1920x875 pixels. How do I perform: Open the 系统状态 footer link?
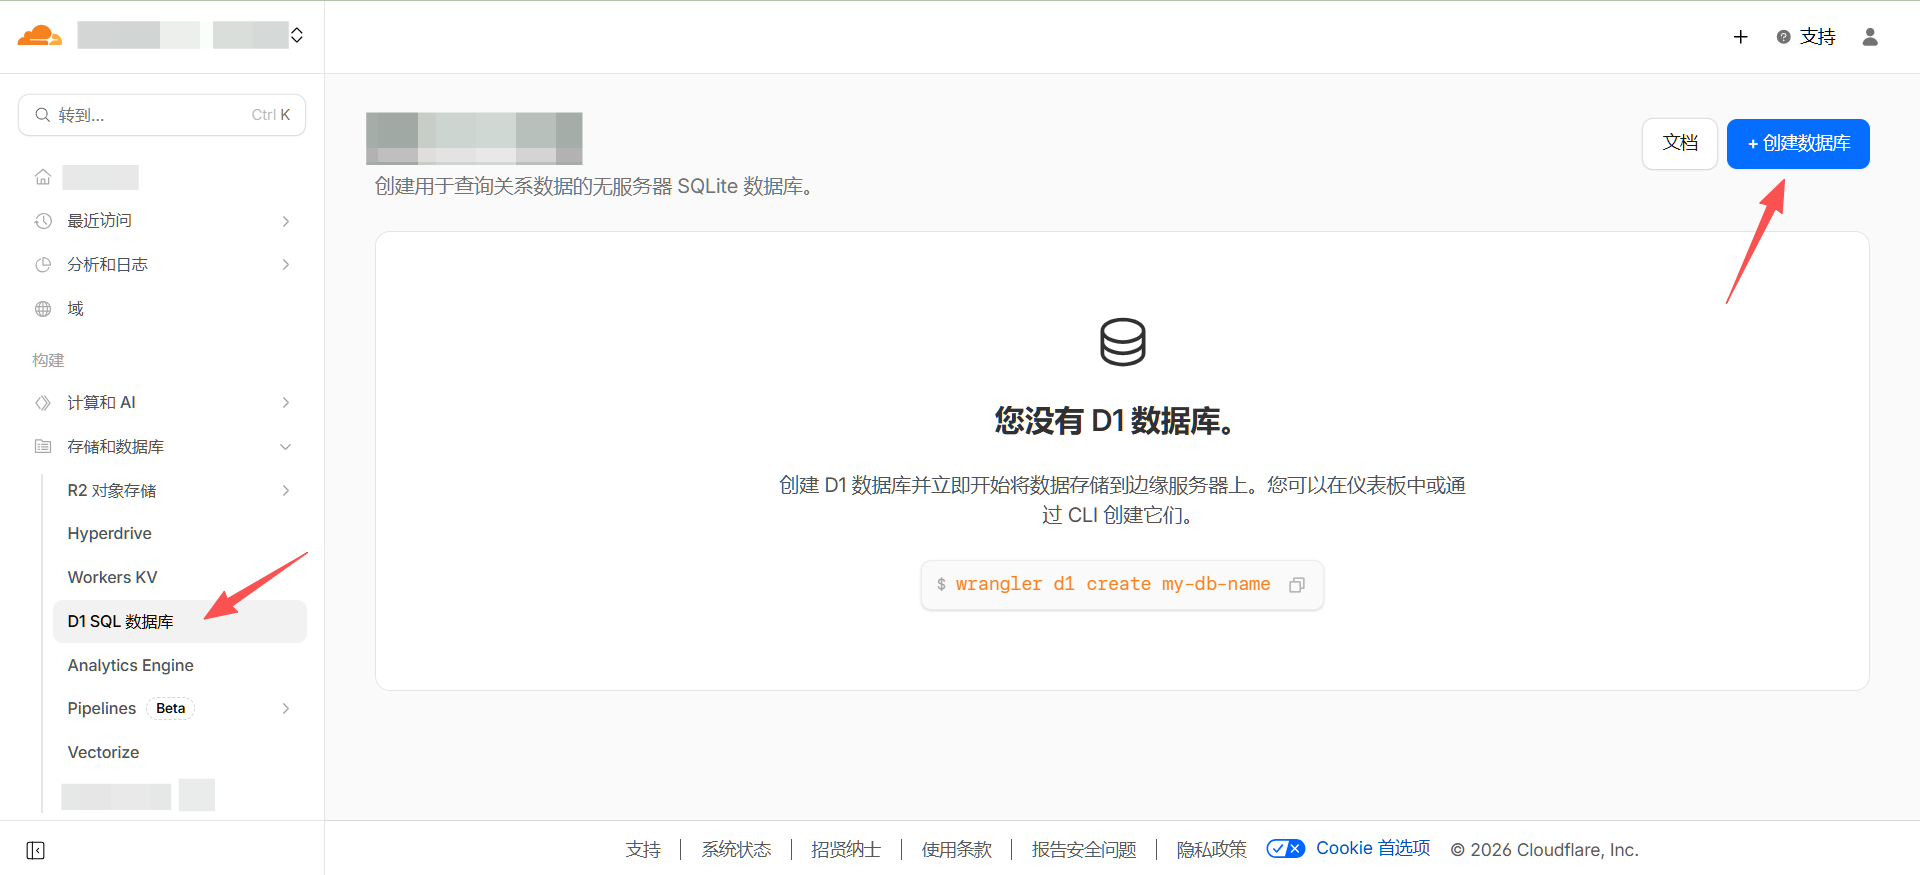point(736,850)
